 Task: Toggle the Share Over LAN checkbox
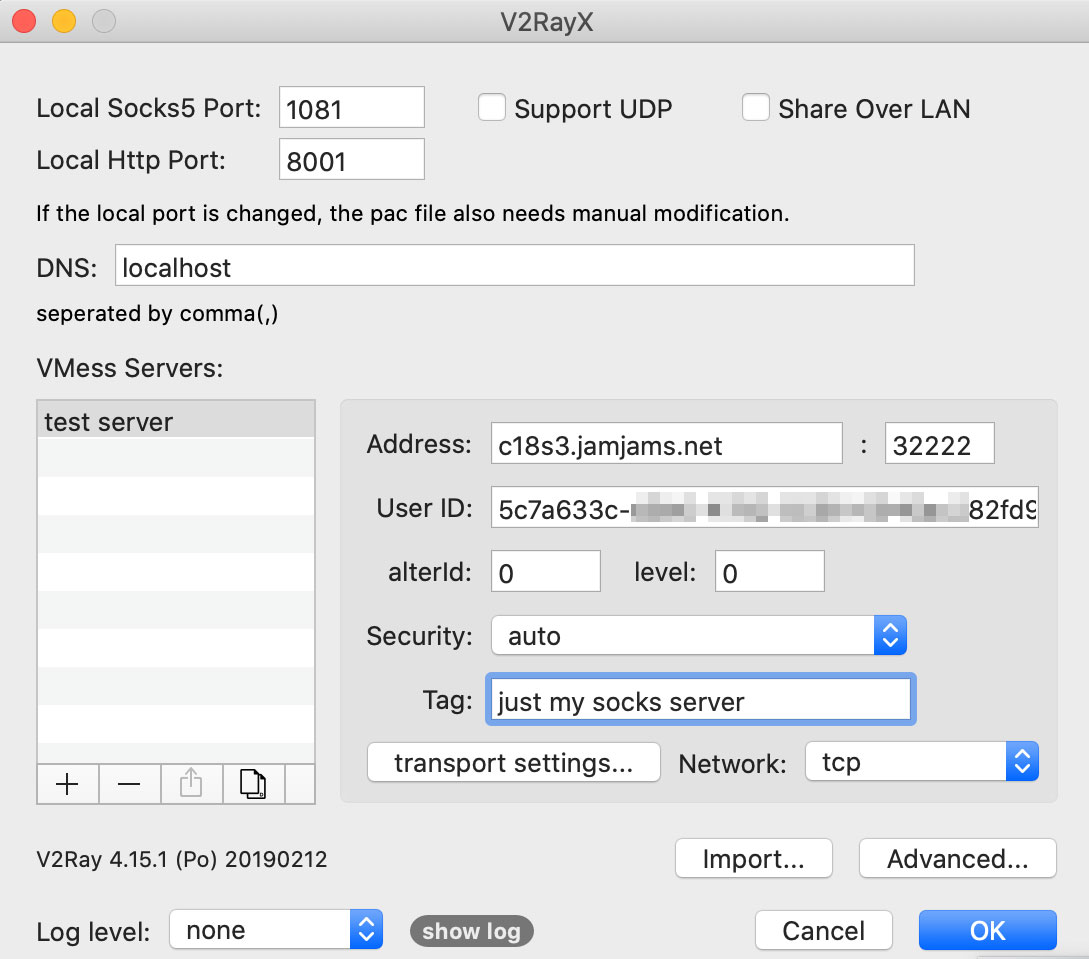coord(756,108)
